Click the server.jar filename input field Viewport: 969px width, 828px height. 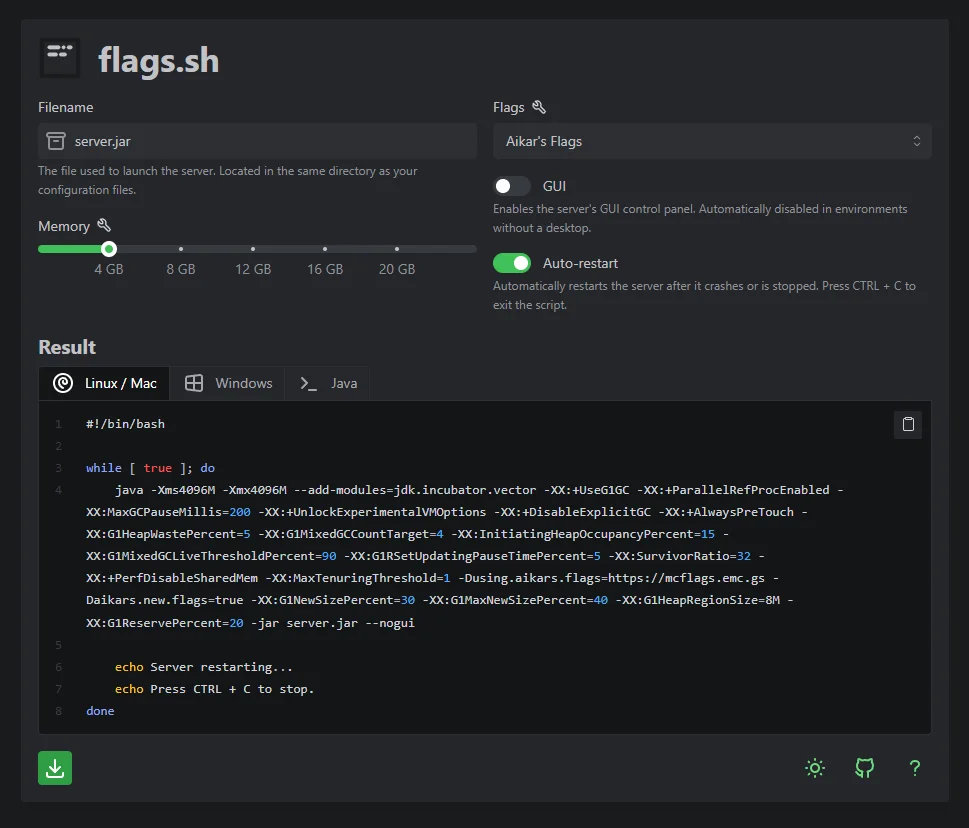[257, 141]
